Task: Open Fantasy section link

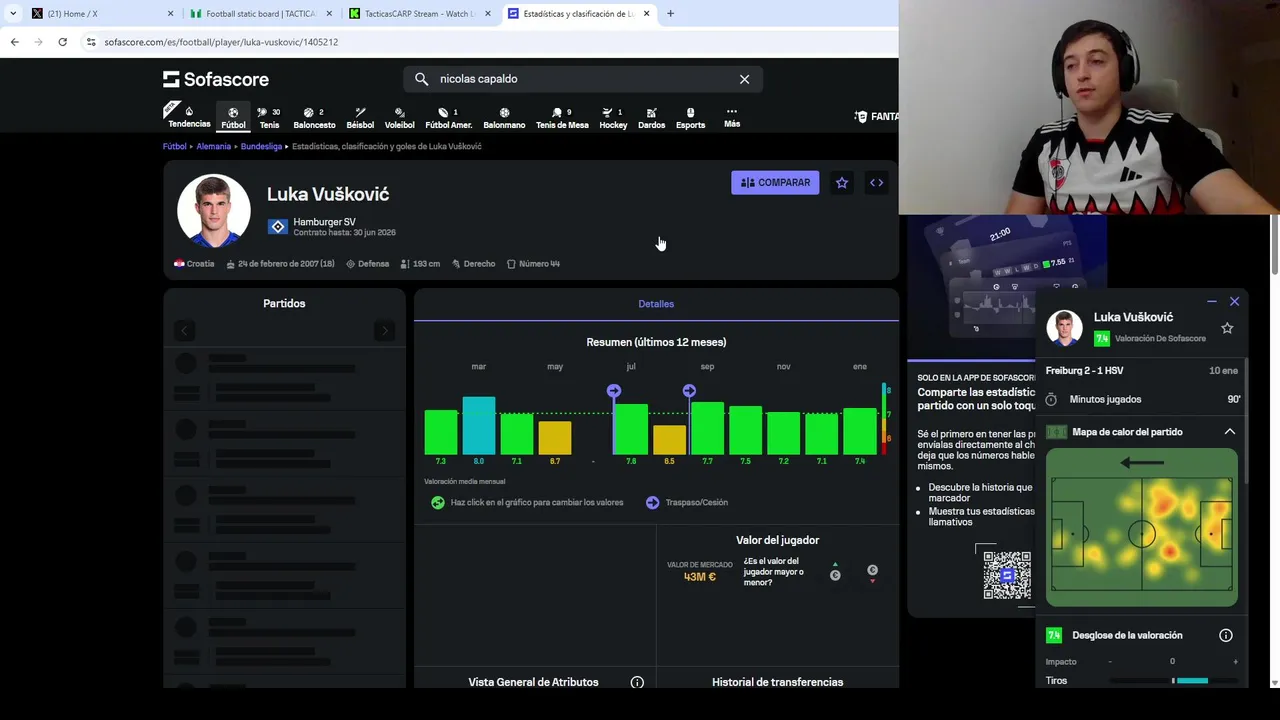Action: pyautogui.click(x=877, y=116)
